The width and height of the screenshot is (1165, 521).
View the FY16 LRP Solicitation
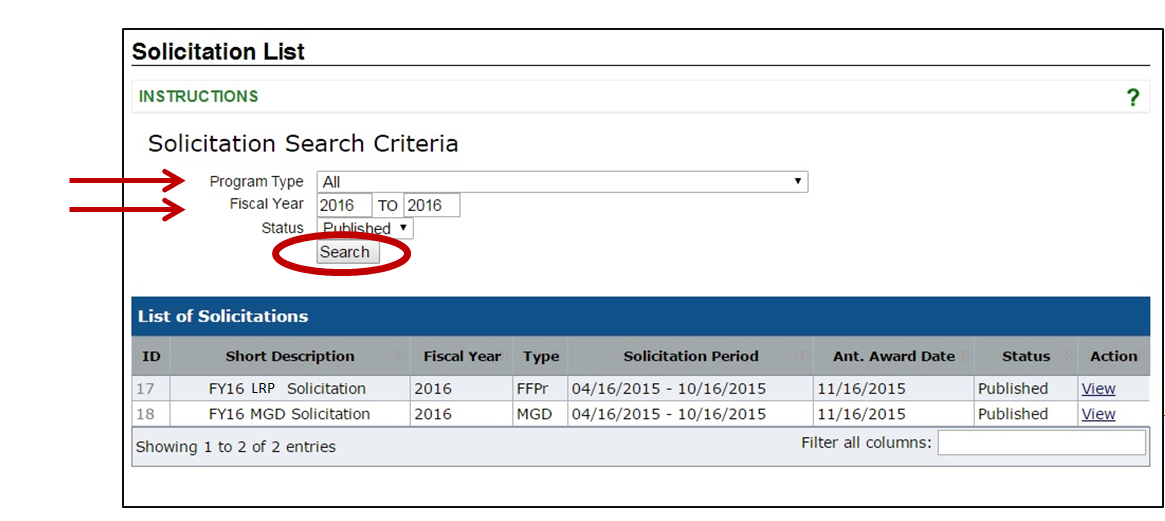point(1098,389)
